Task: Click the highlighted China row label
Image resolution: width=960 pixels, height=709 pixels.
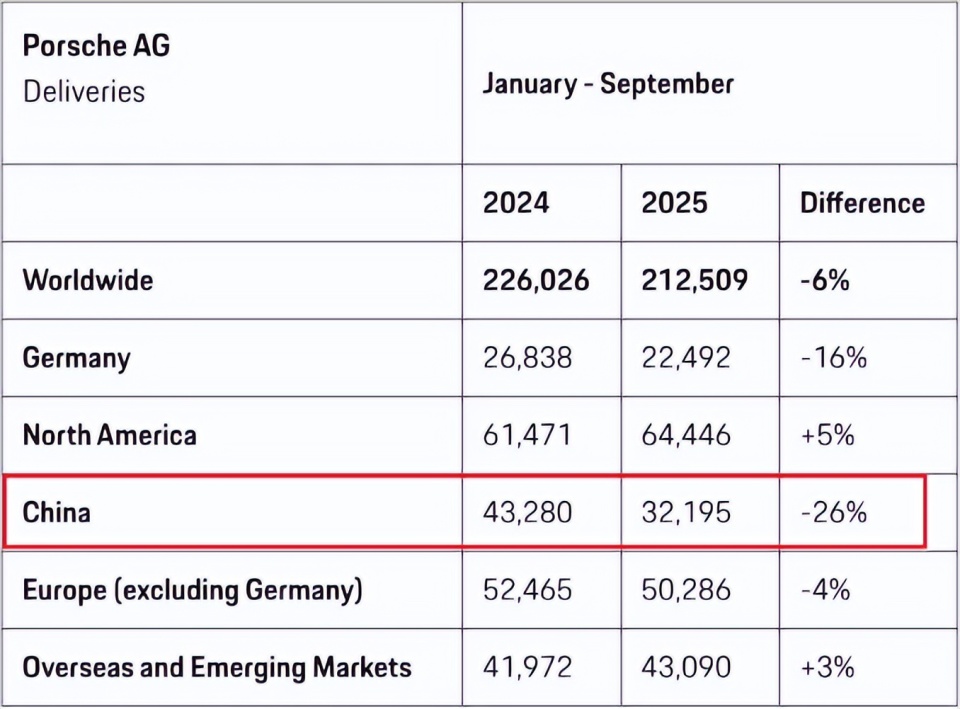Action: [x=57, y=512]
